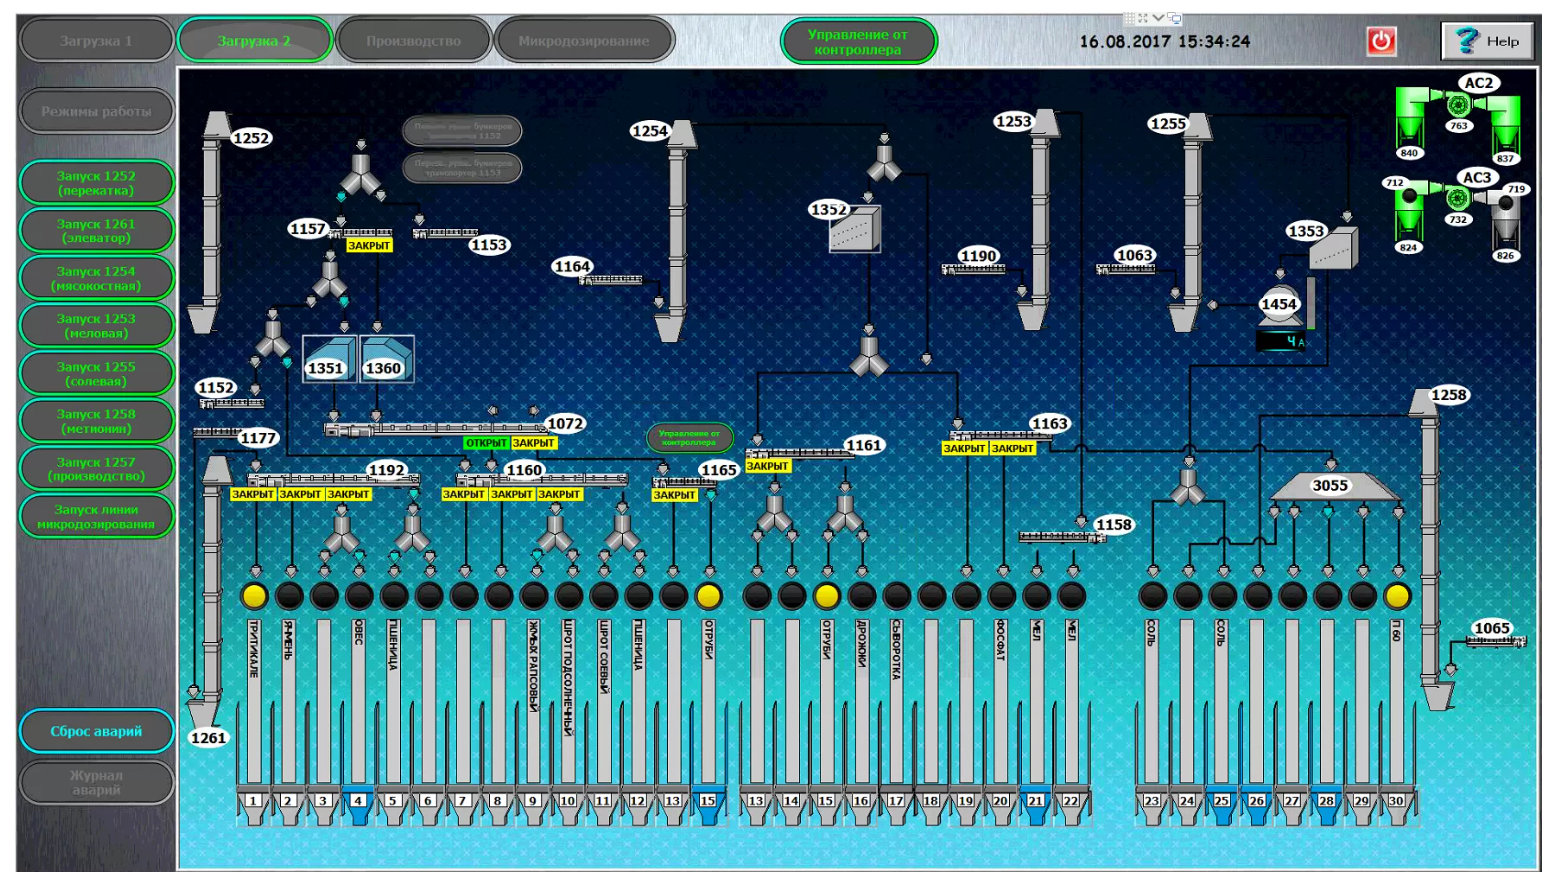This screenshot has width=1554, height=883.
Task: Click the red power shutdown icon
Action: [1381, 41]
